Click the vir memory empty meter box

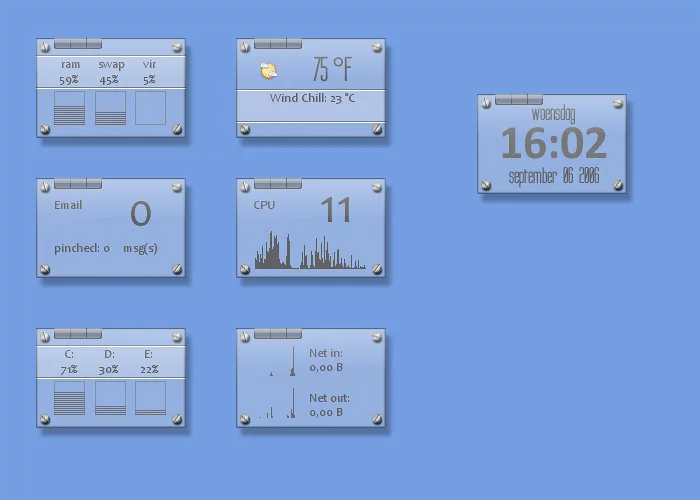[x=150, y=108]
